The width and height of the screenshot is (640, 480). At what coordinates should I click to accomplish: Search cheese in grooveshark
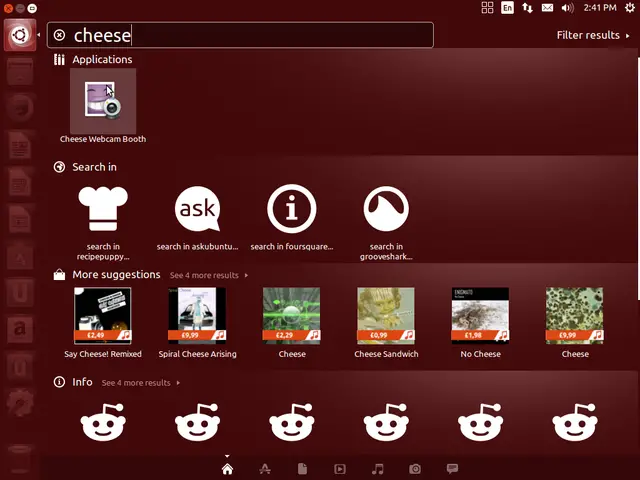[386, 209]
